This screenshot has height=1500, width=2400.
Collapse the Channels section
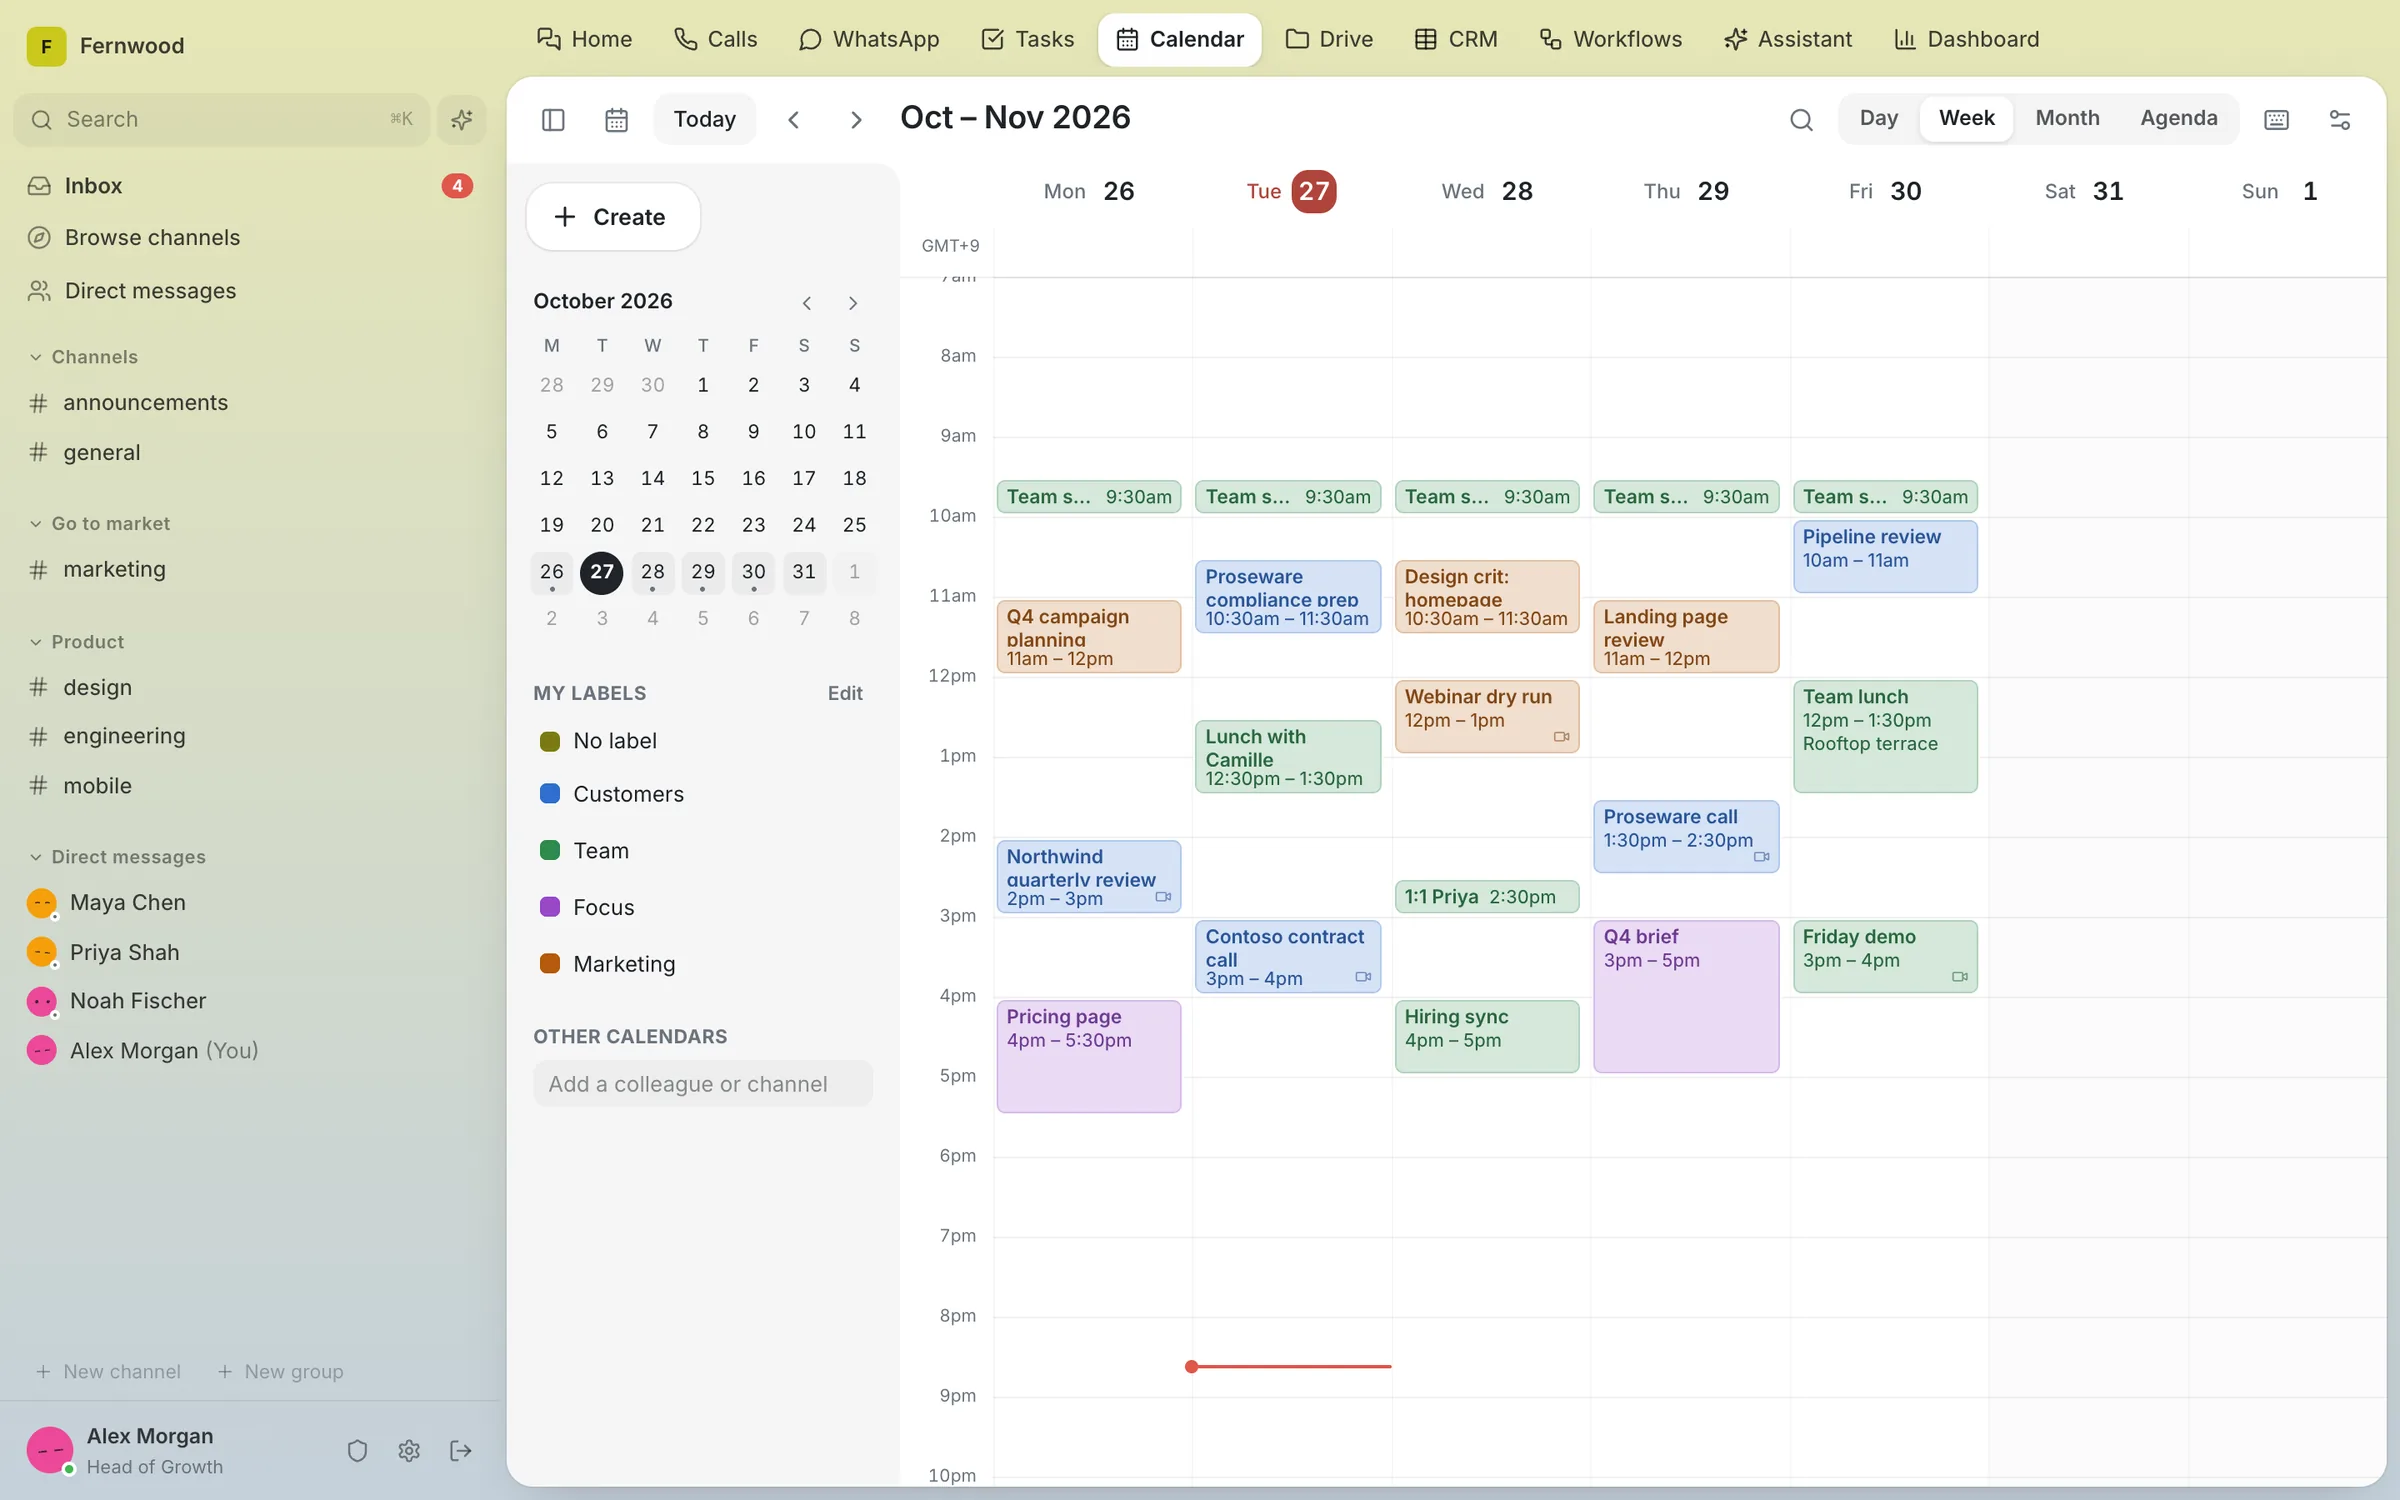click(84, 357)
